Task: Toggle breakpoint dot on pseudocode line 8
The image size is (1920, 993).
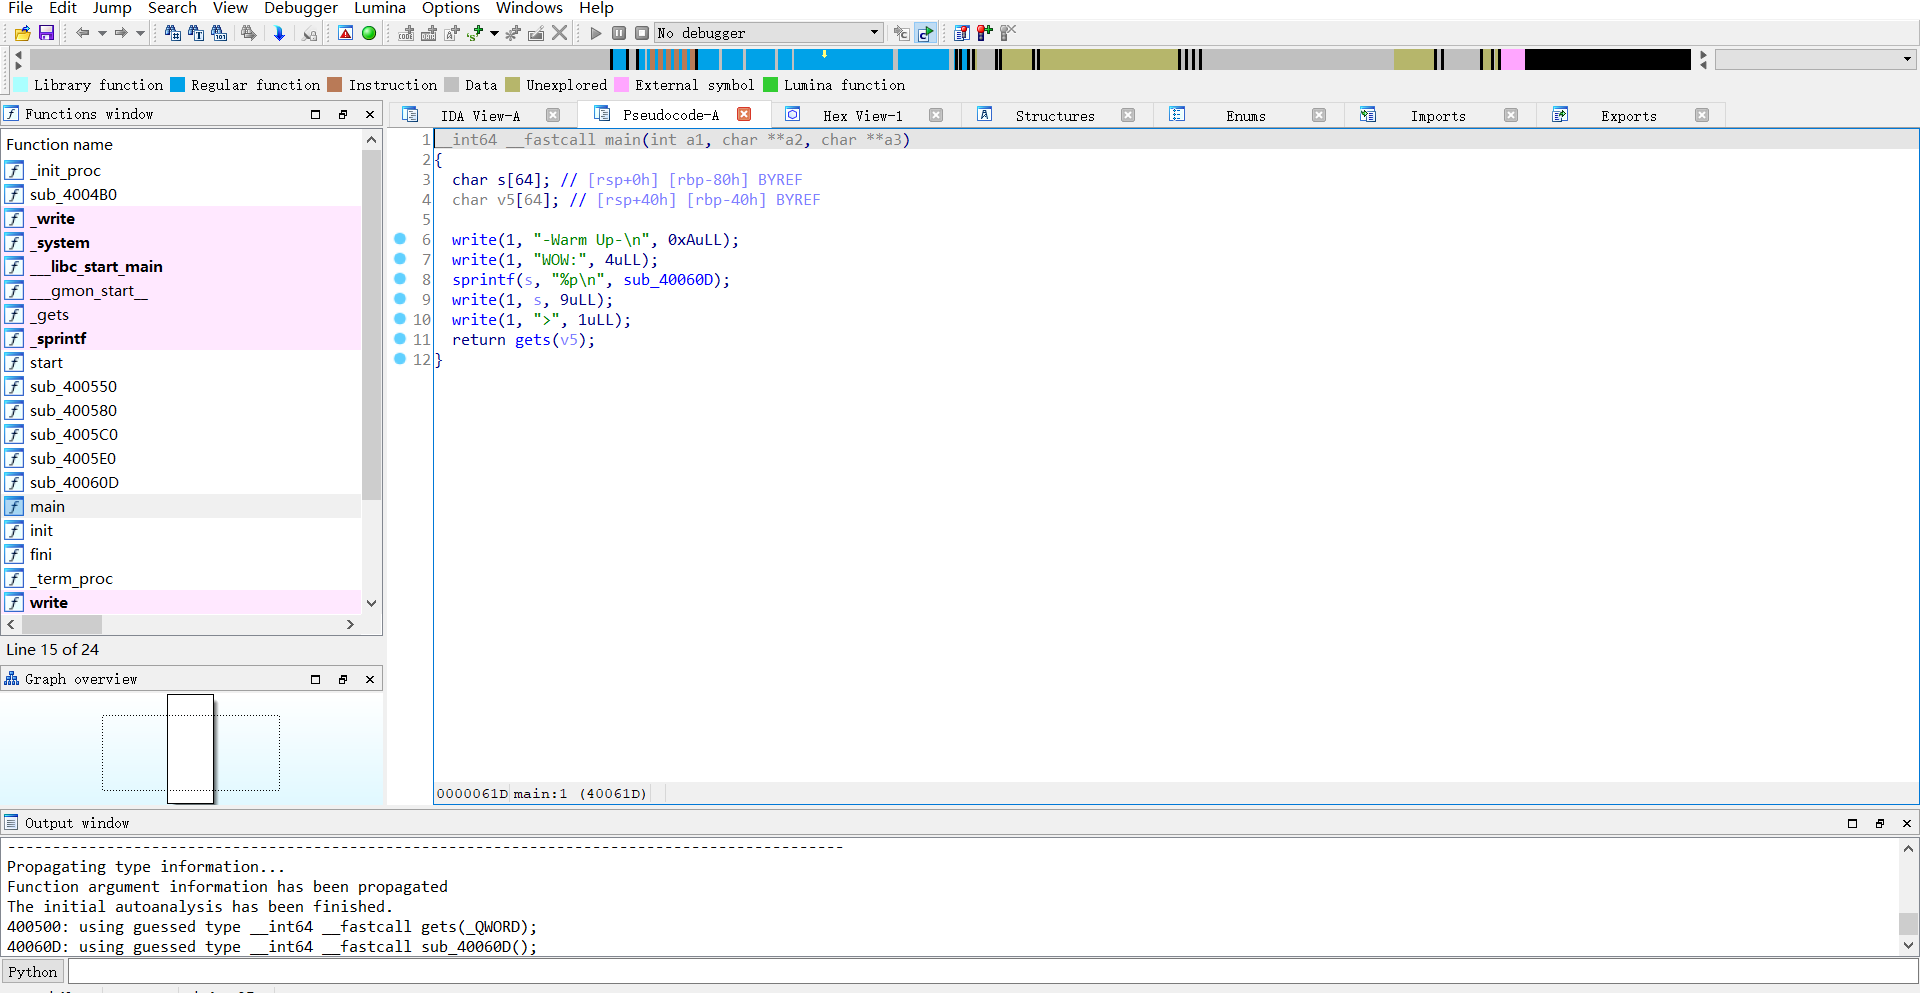Action: click(x=400, y=279)
